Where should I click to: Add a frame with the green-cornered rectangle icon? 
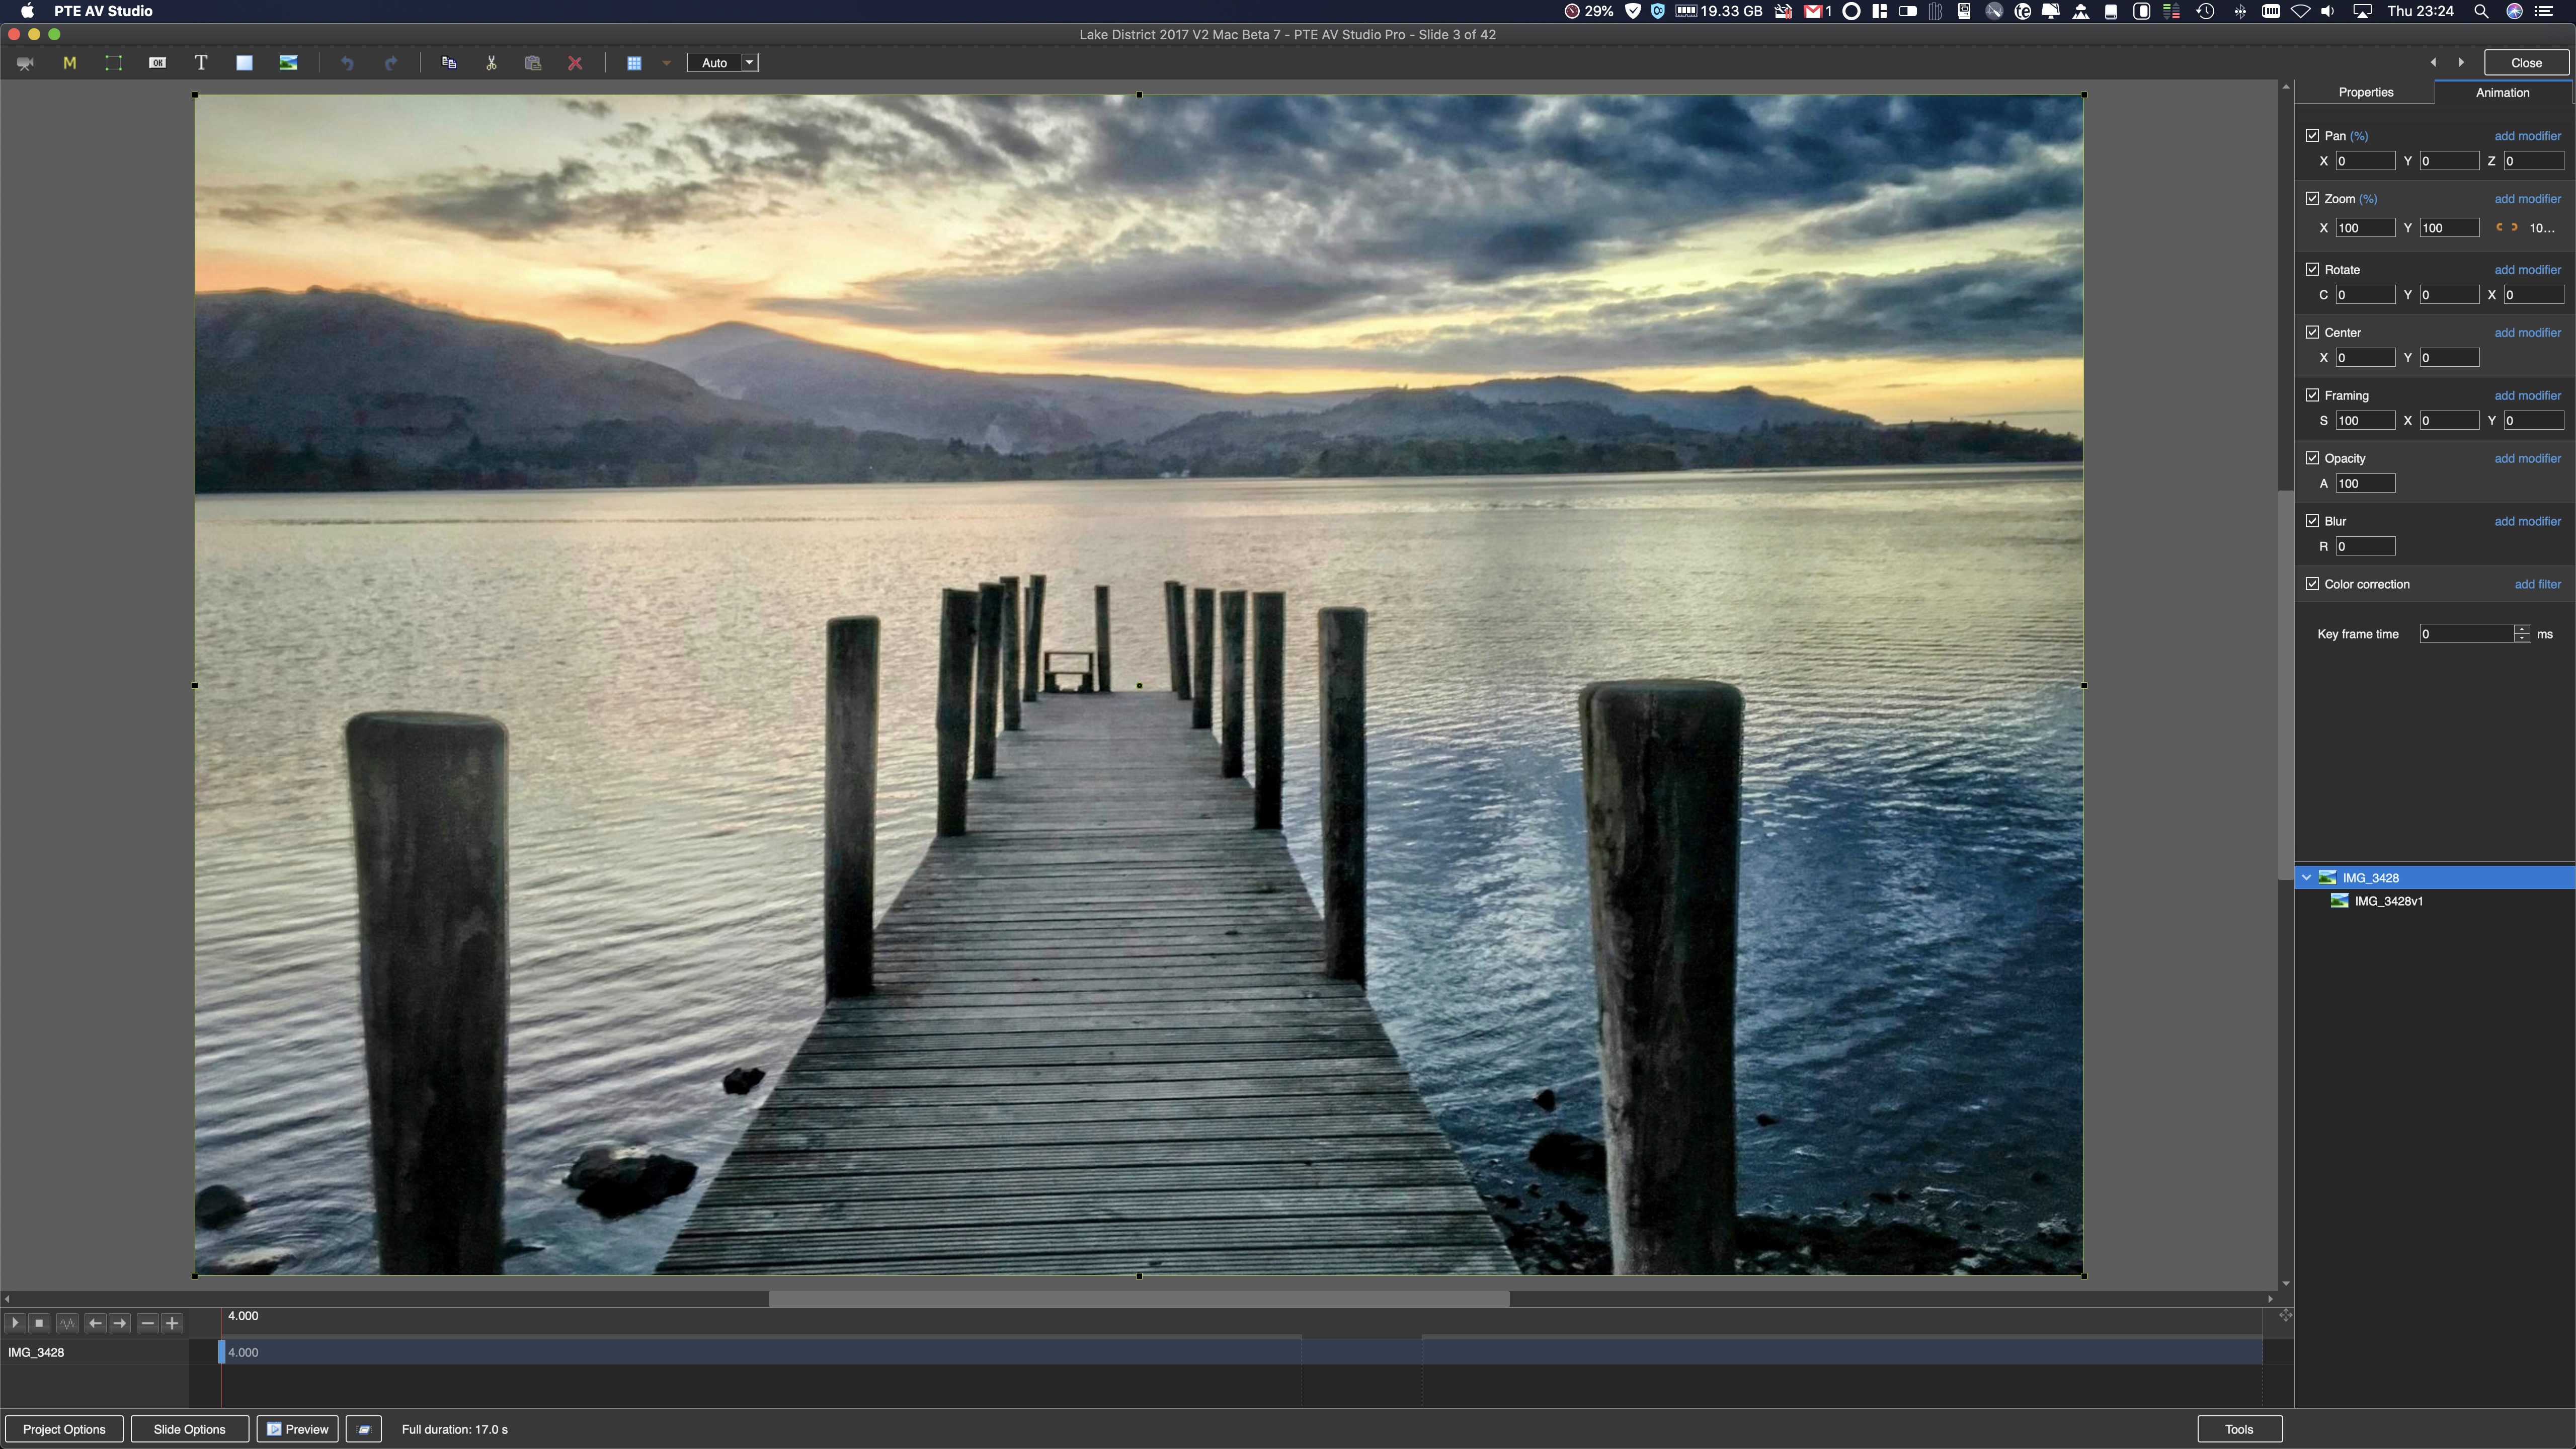click(x=113, y=63)
